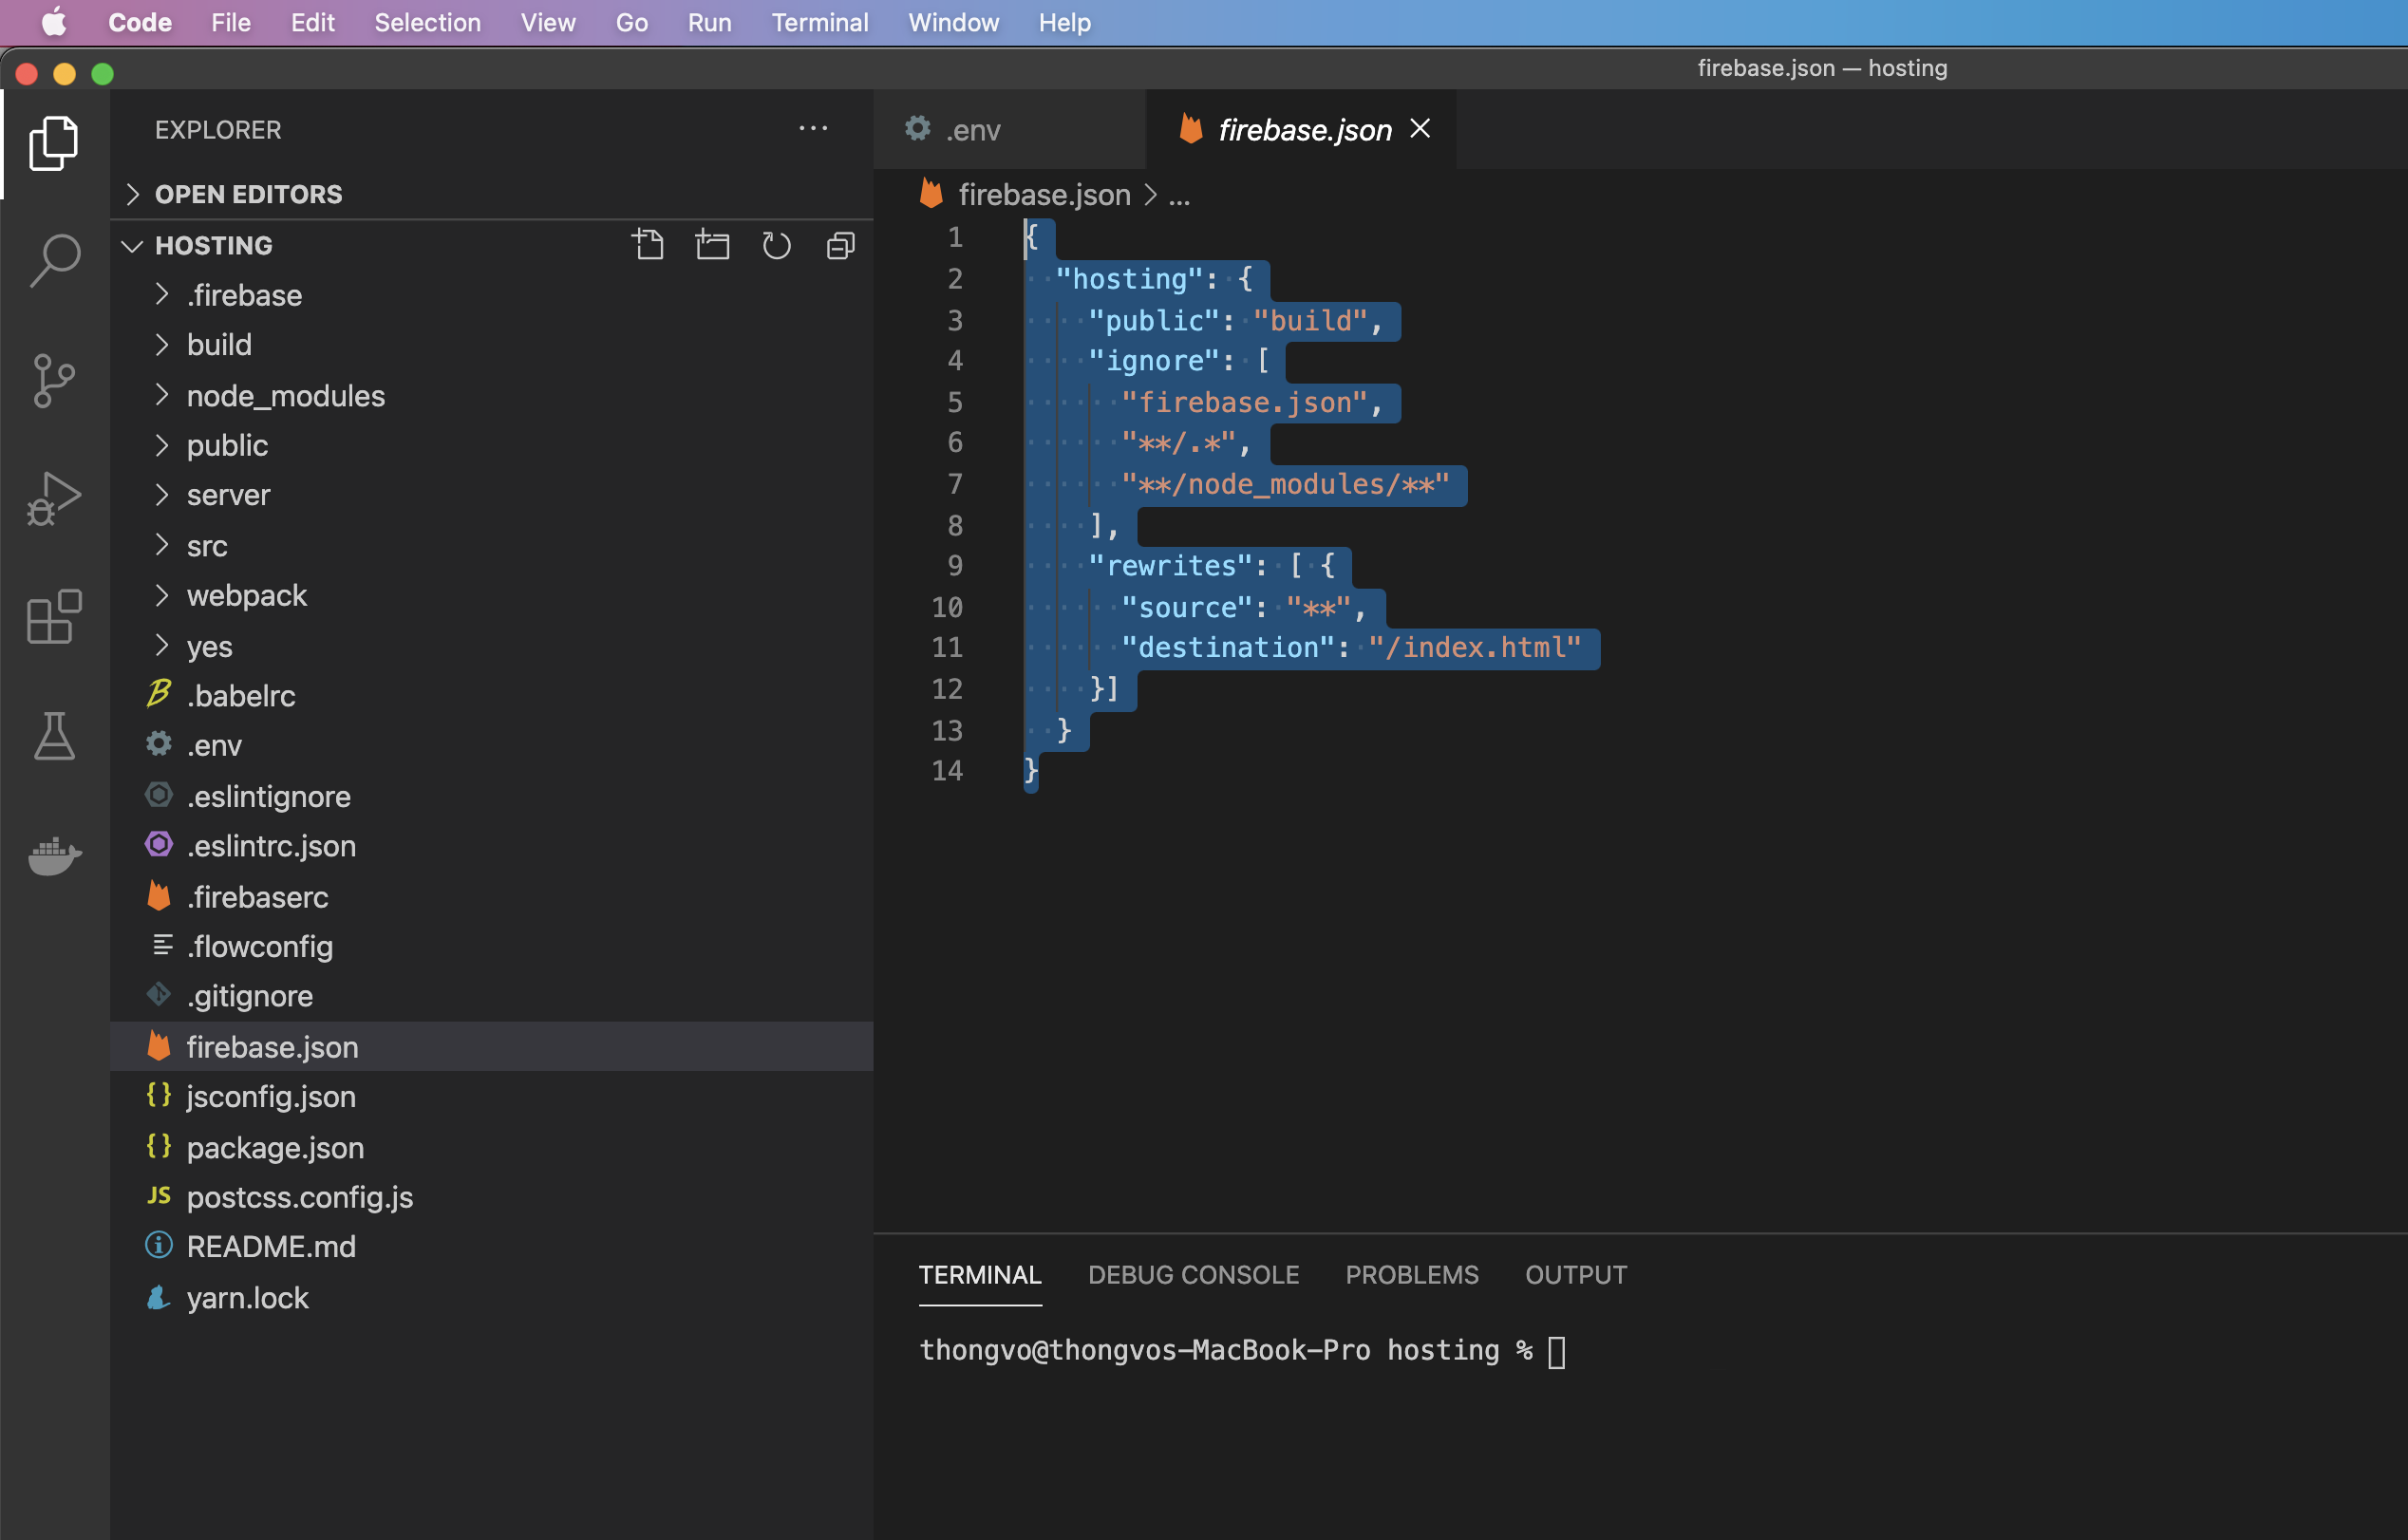Open the Docker view
This screenshot has width=2408, height=1540.
click(54, 855)
